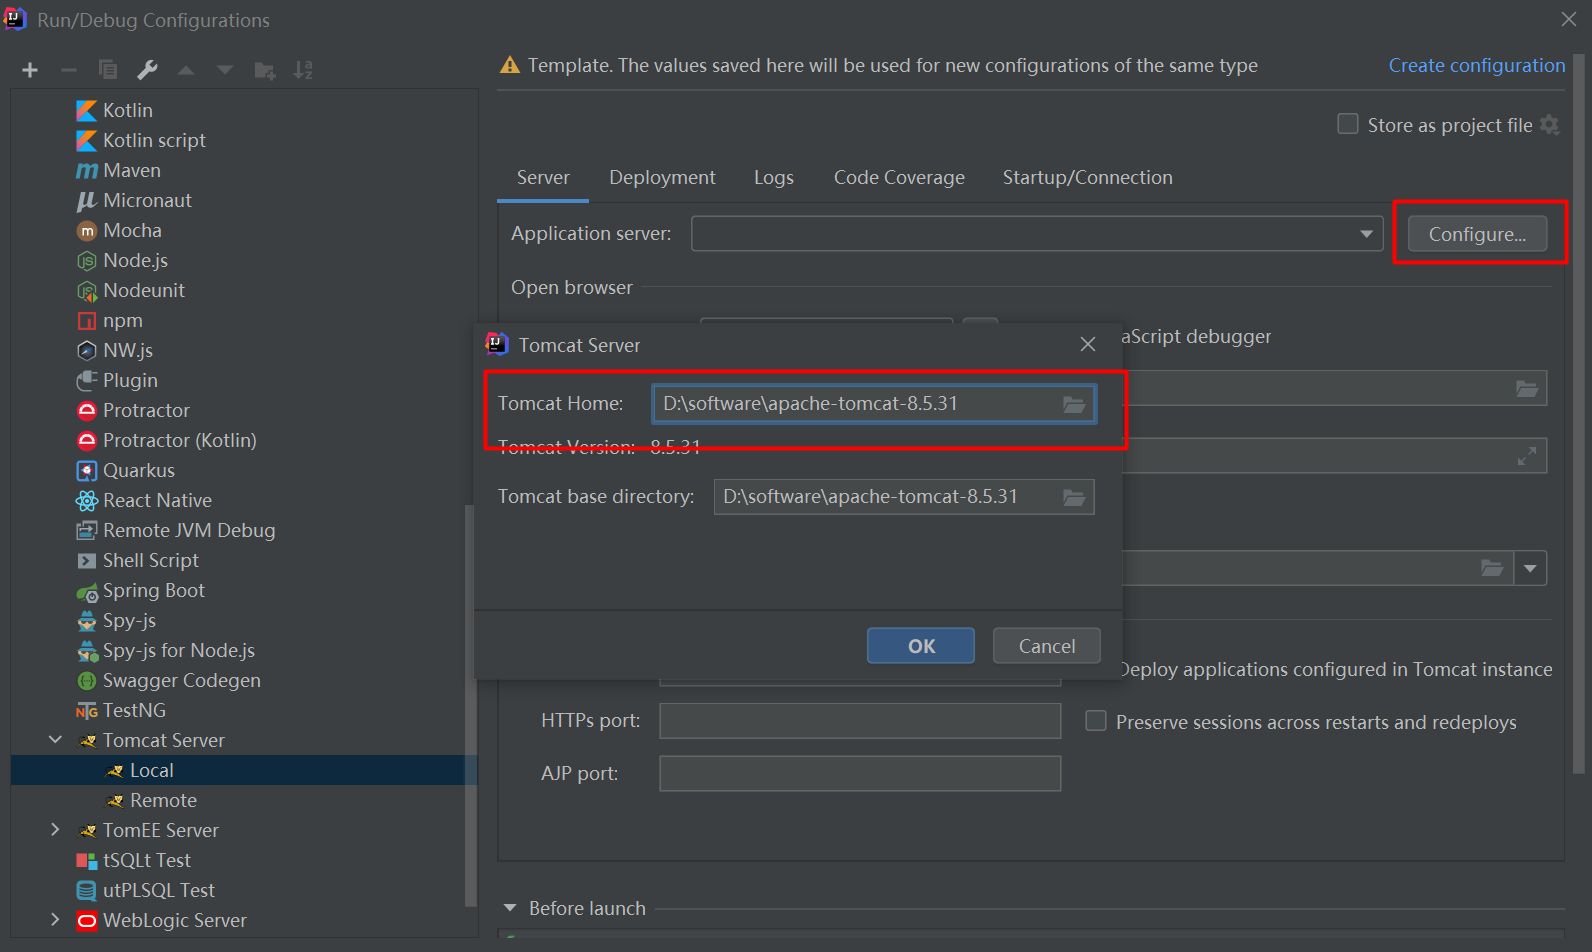Viewport: 1592px width, 952px height.
Task: Select npm configuration type
Action: tap(122, 320)
